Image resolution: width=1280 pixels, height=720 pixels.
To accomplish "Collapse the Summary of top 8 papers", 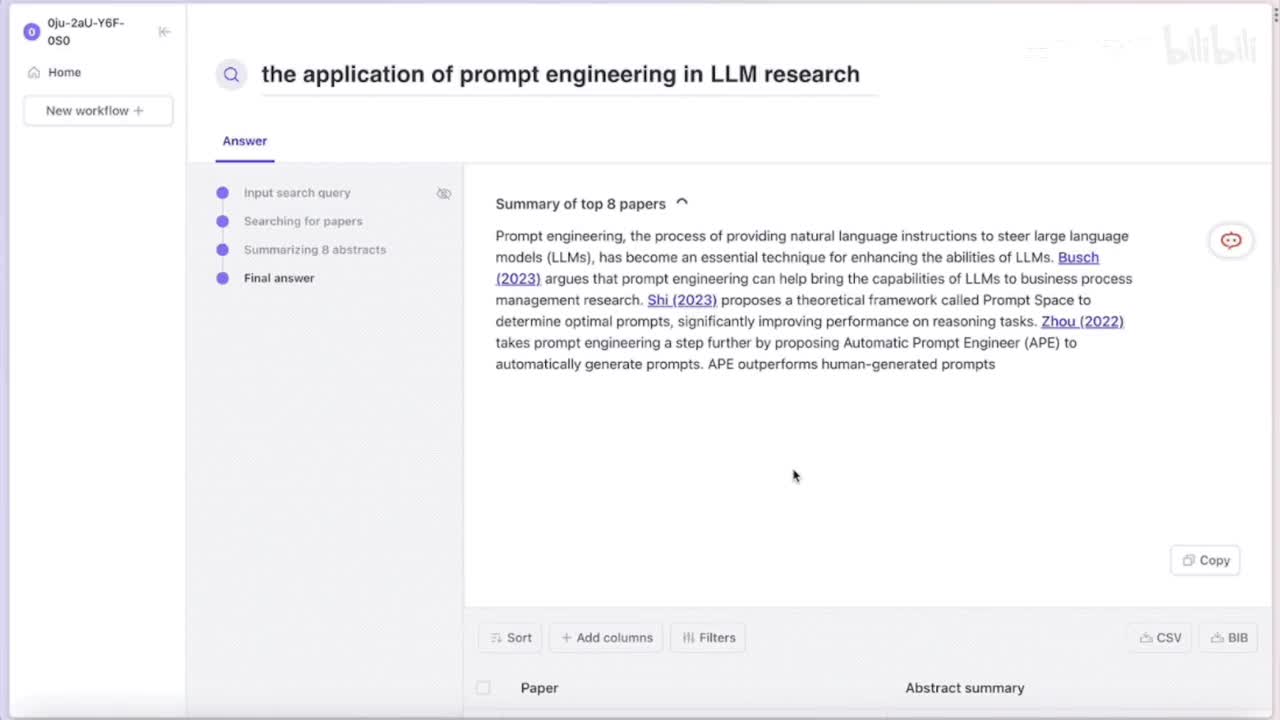I will click(682, 203).
